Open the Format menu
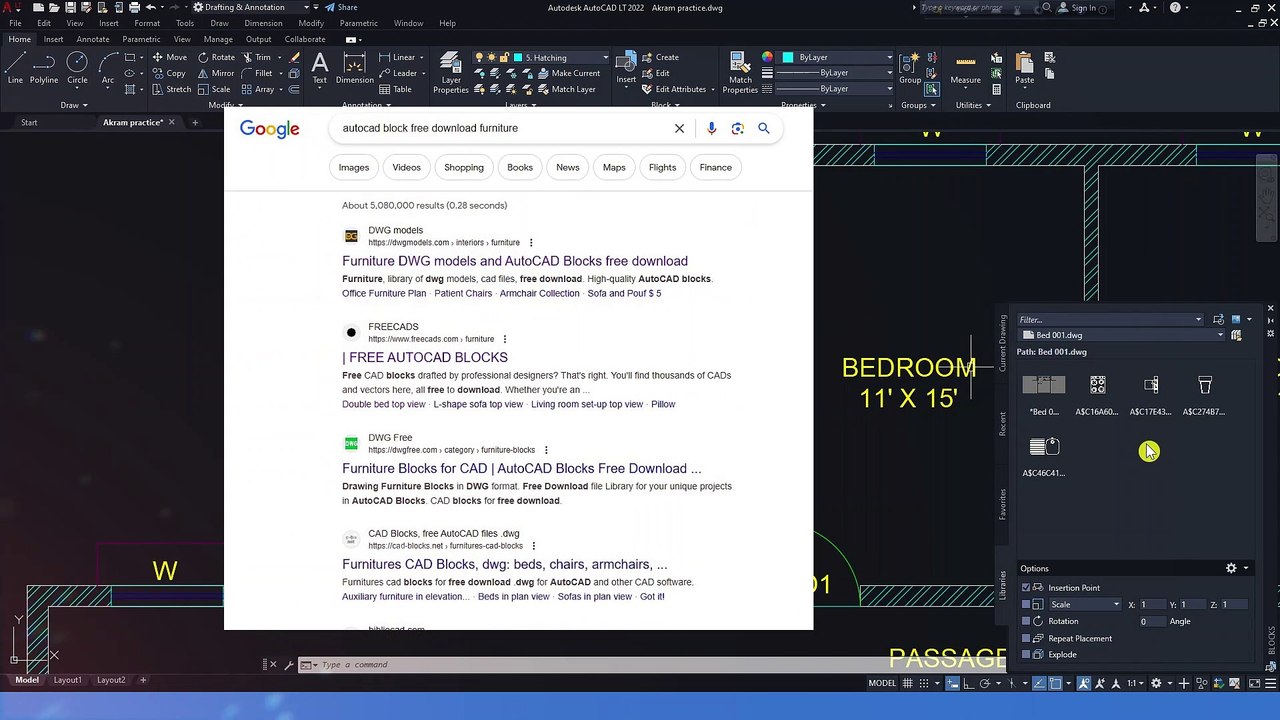 point(147,23)
